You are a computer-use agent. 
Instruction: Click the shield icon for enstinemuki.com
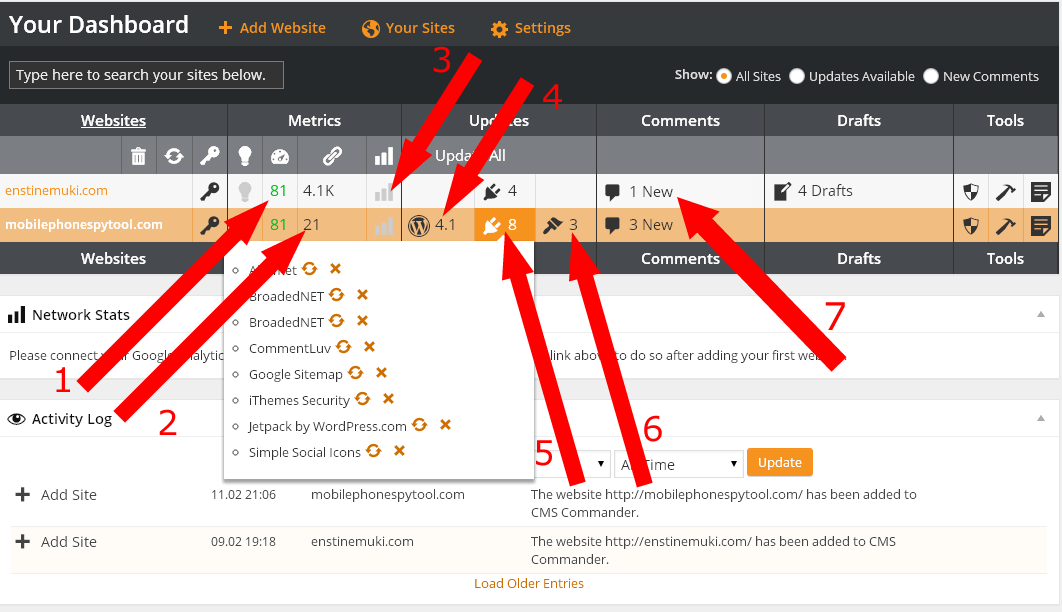pos(971,192)
